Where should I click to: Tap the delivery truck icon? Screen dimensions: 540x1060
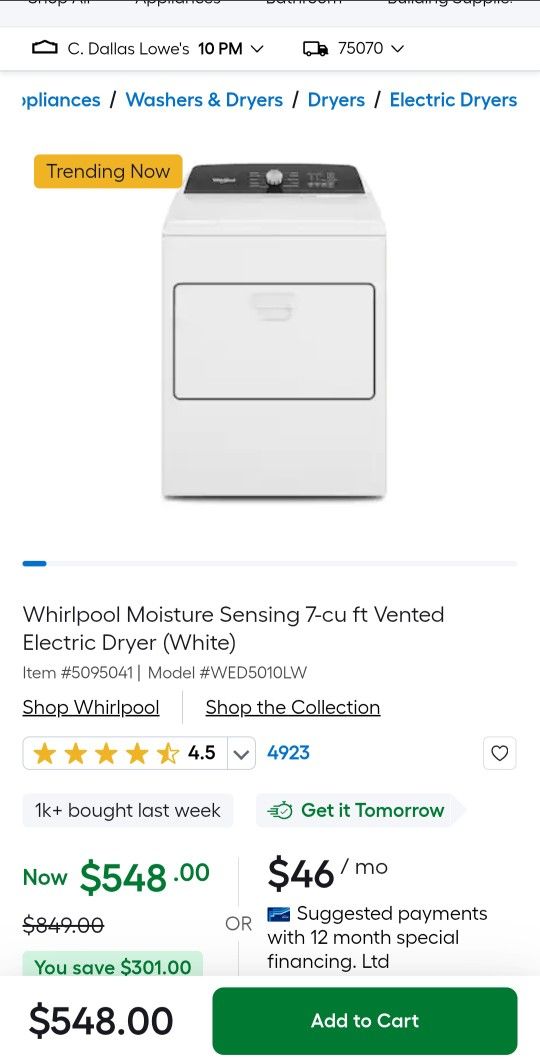[x=316, y=49]
